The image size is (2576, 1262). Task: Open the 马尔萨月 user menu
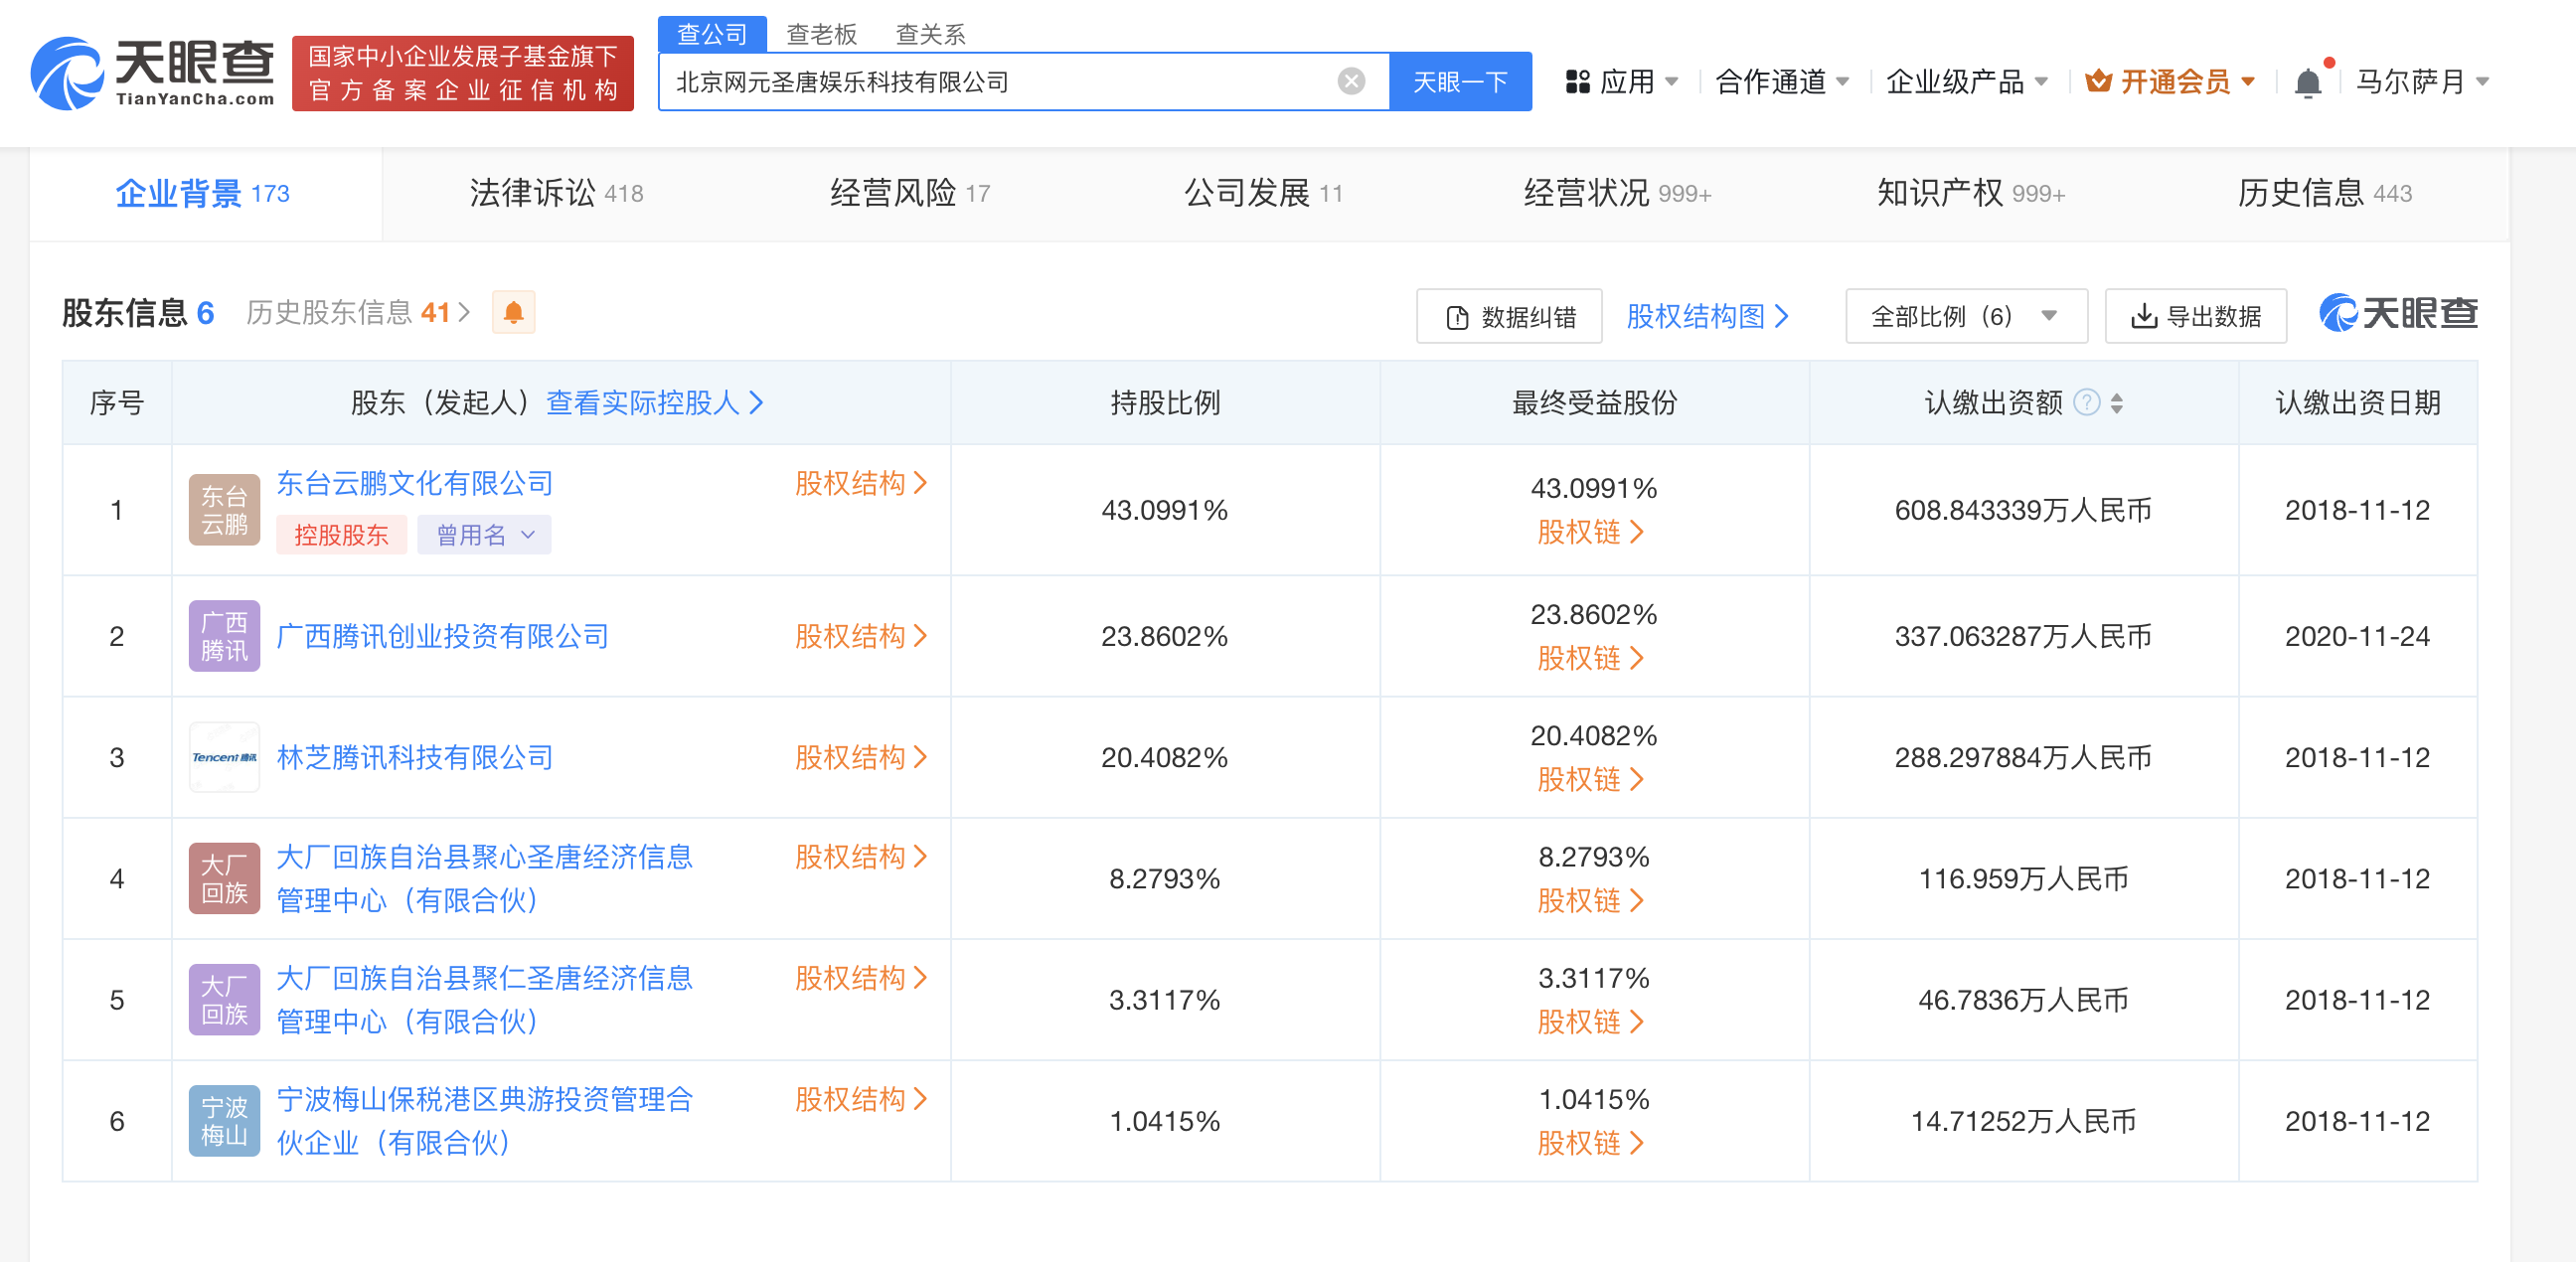click(x=2423, y=81)
